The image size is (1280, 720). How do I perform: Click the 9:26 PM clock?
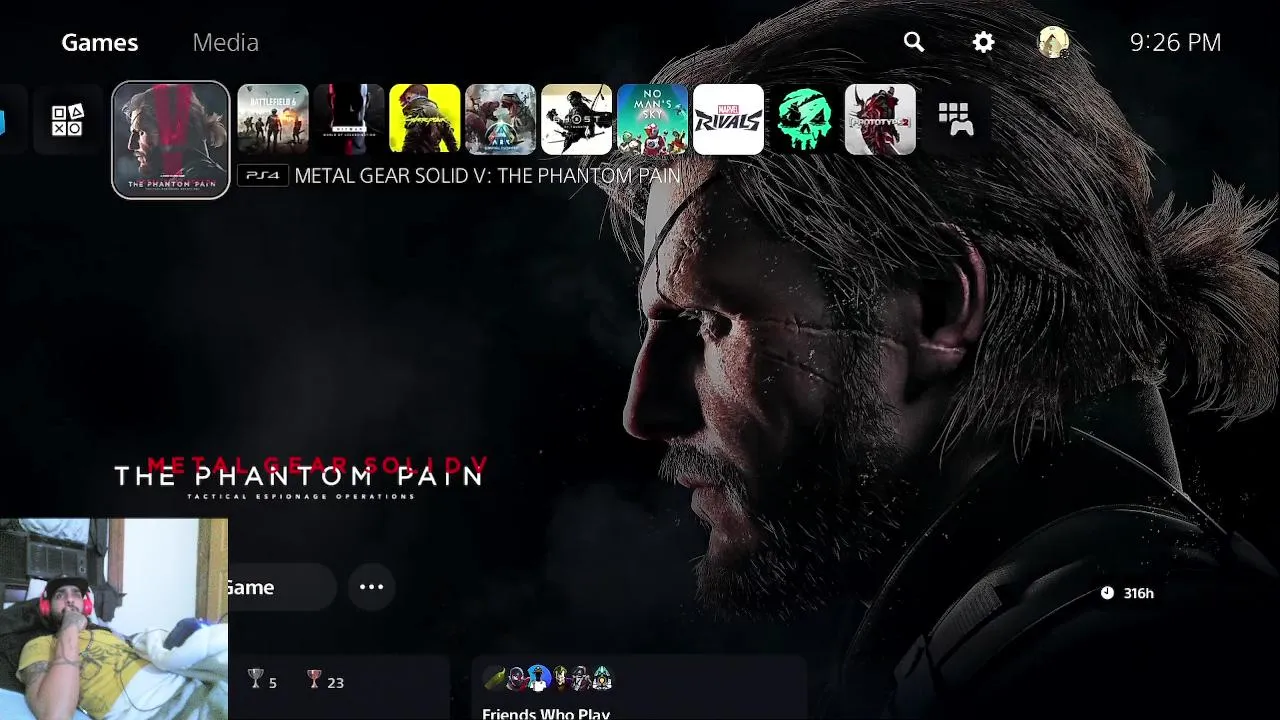click(x=1176, y=42)
